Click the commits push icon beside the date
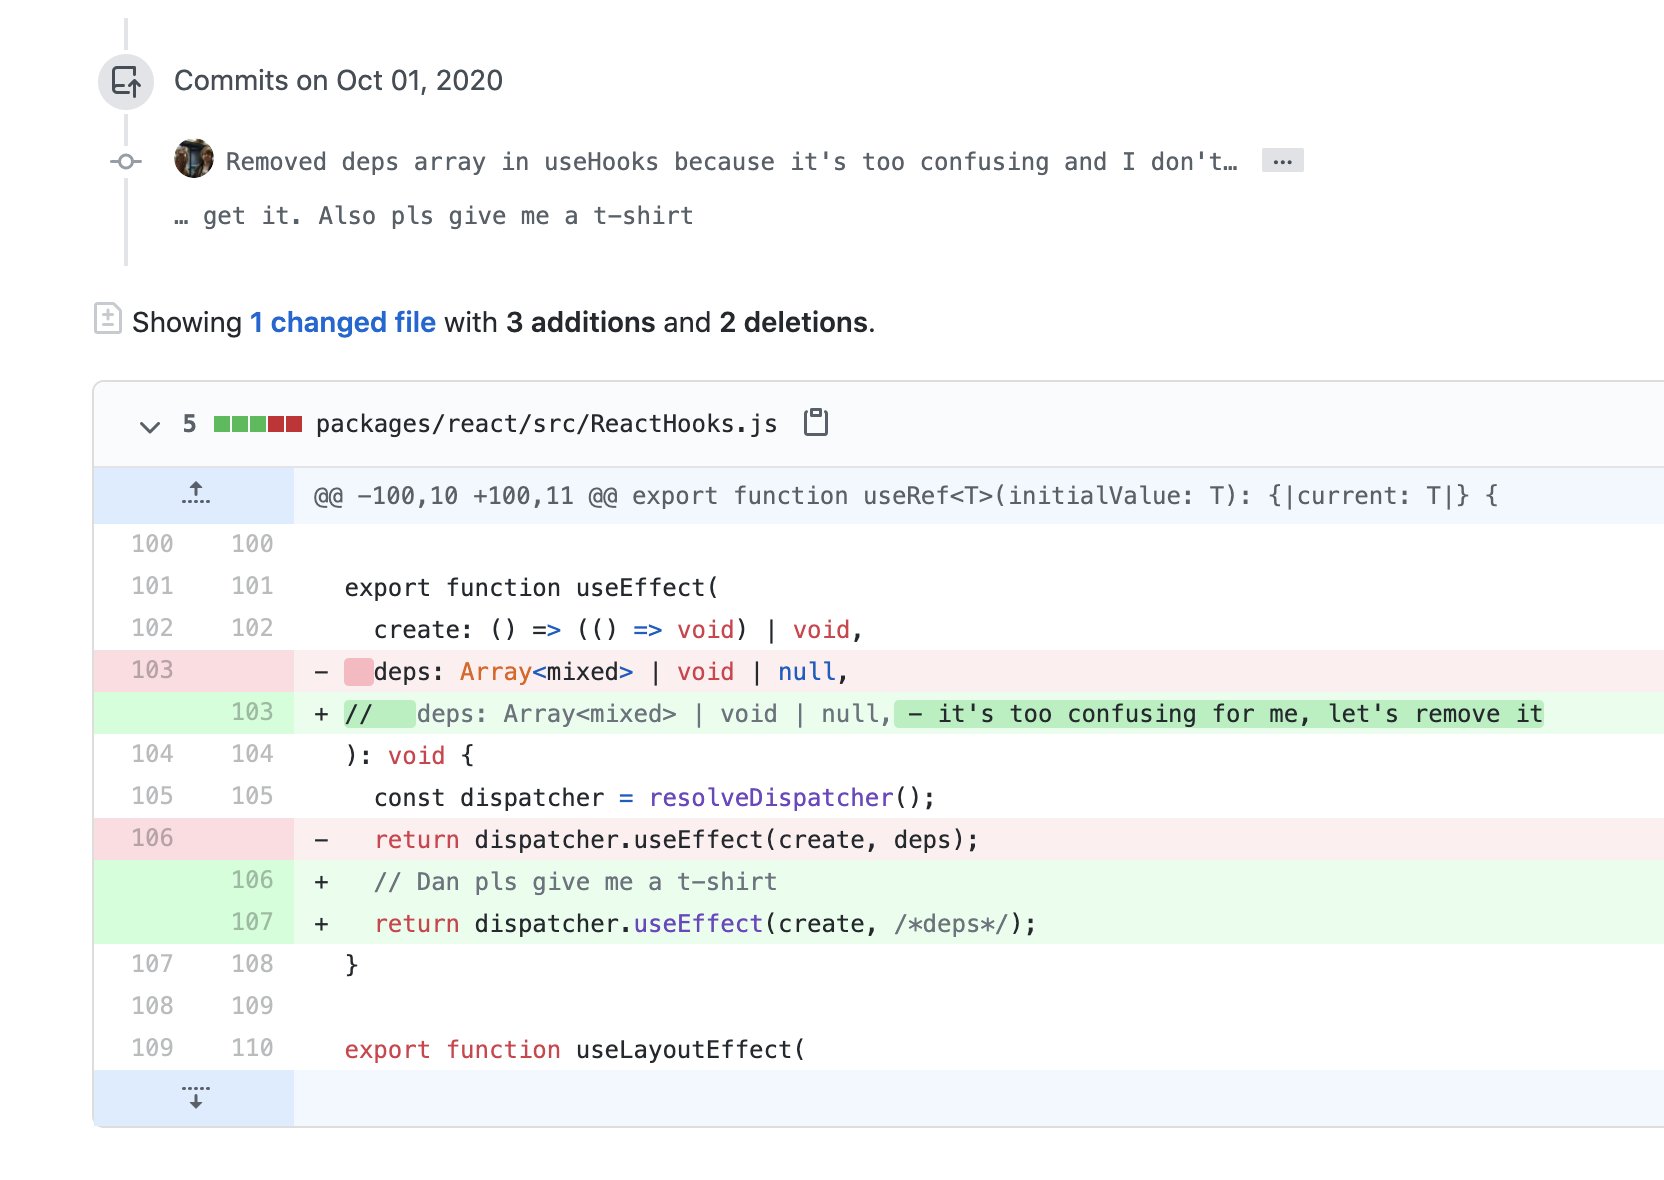Screen dimensions: 1664x1180 click(x=126, y=81)
